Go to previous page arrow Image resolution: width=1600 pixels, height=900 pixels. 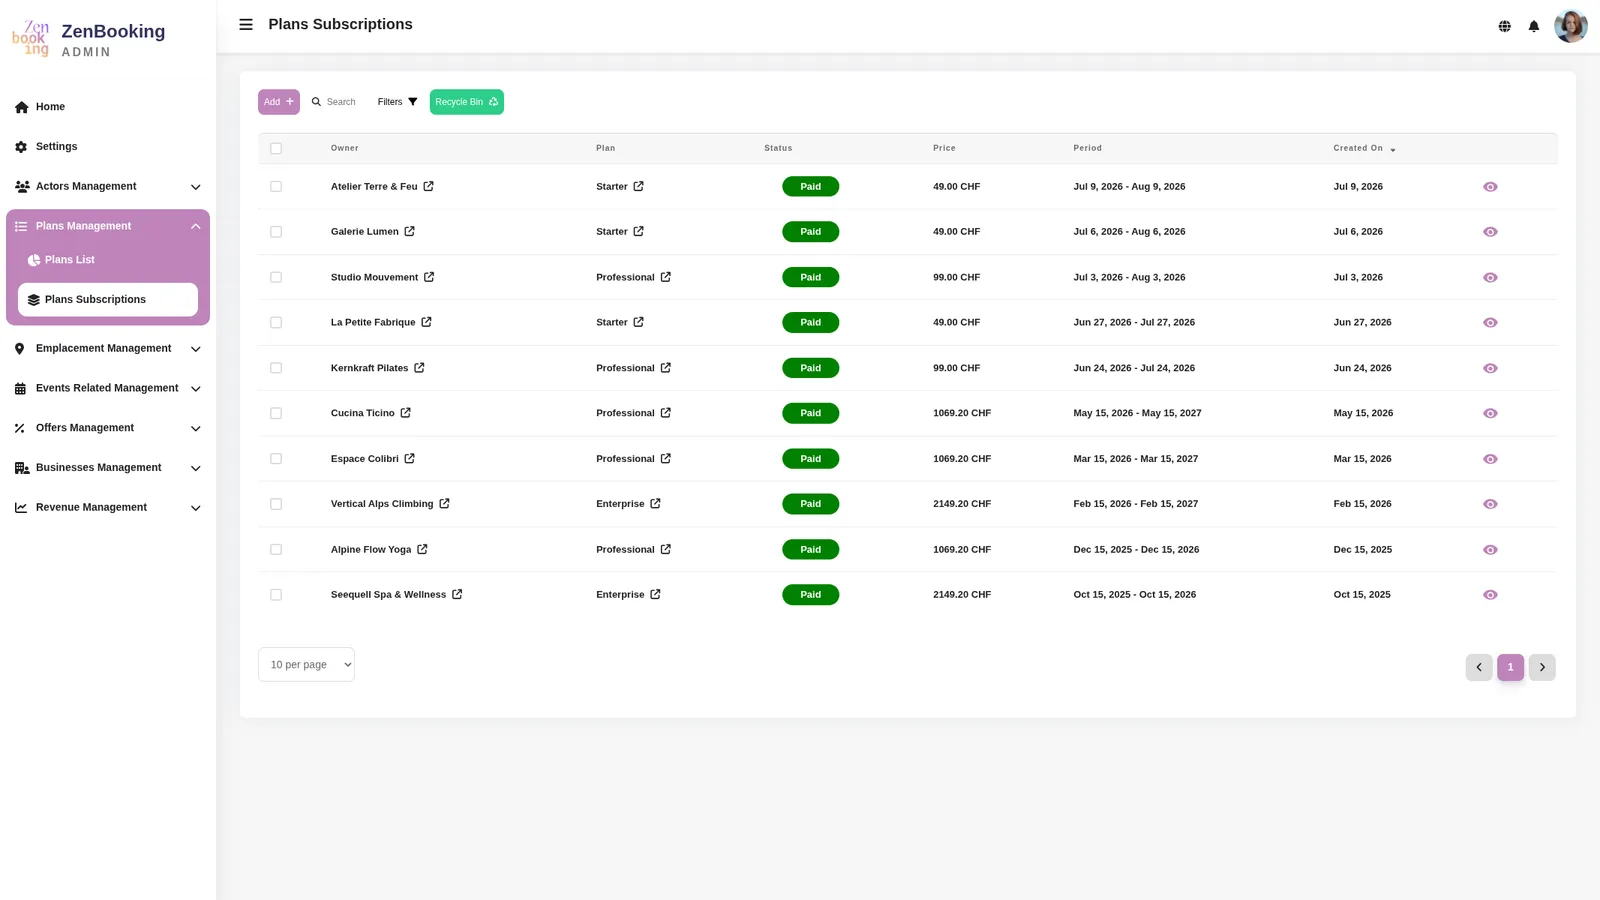coord(1479,667)
